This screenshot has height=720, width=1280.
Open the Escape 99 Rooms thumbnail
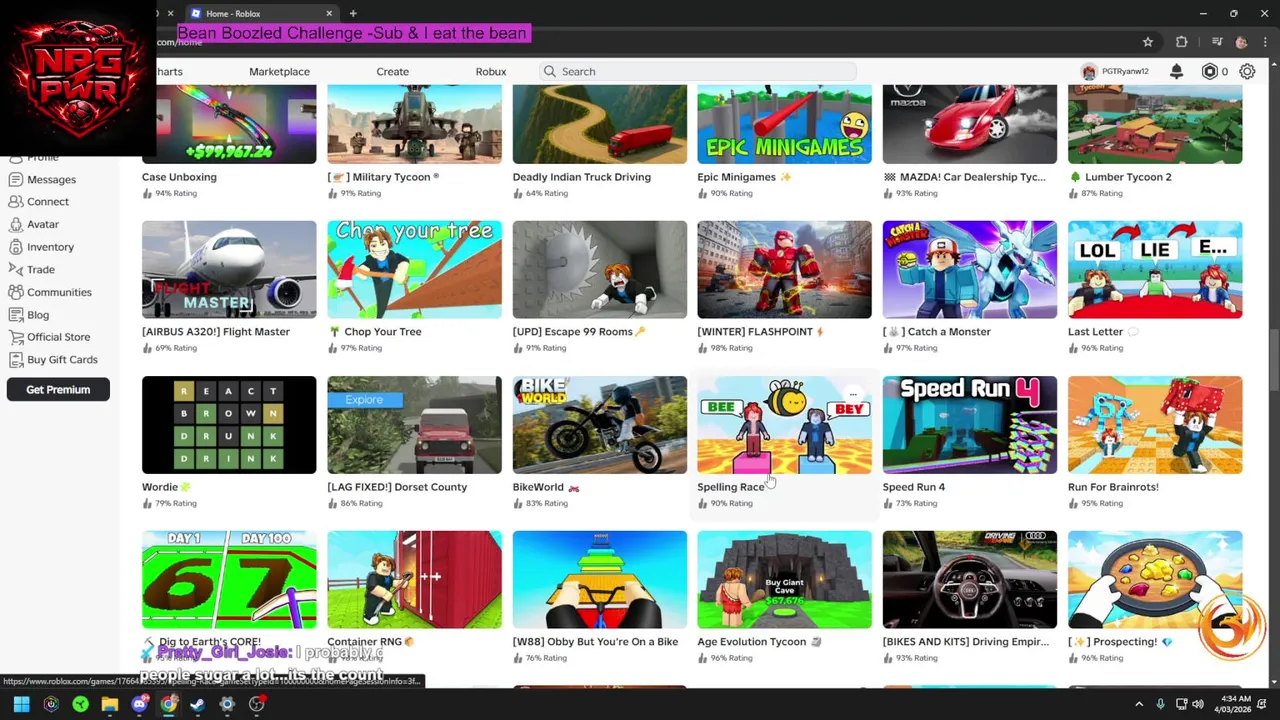(x=600, y=269)
